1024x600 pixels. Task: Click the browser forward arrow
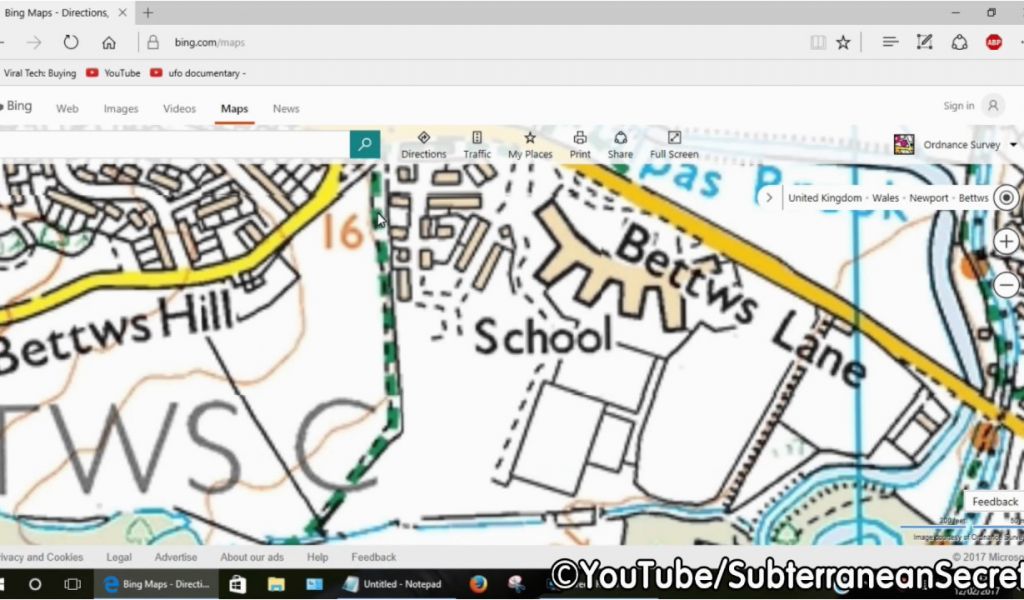point(34,42)
